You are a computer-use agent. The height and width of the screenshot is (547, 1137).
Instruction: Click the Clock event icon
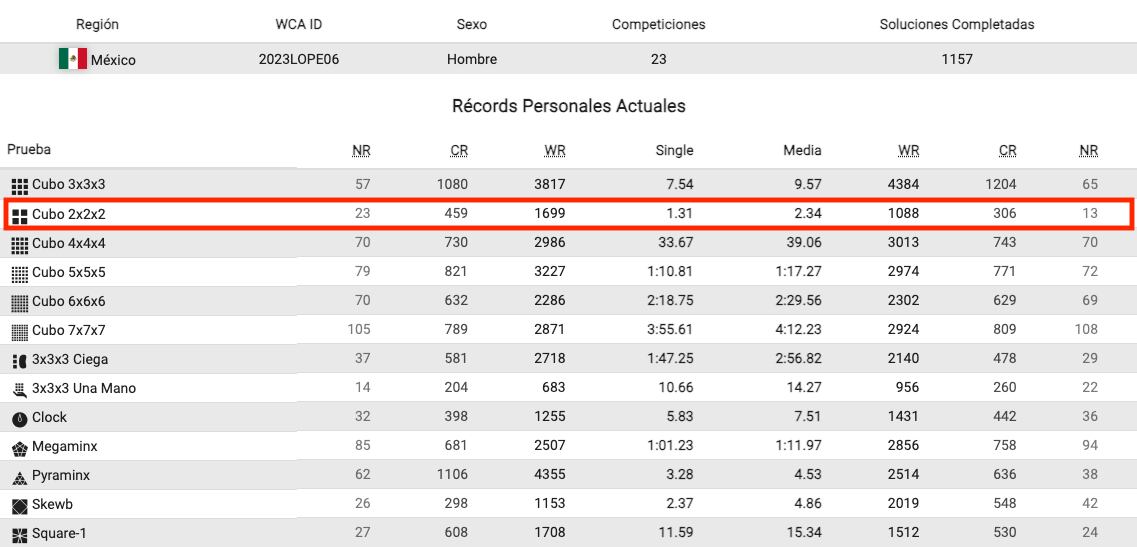20,418
